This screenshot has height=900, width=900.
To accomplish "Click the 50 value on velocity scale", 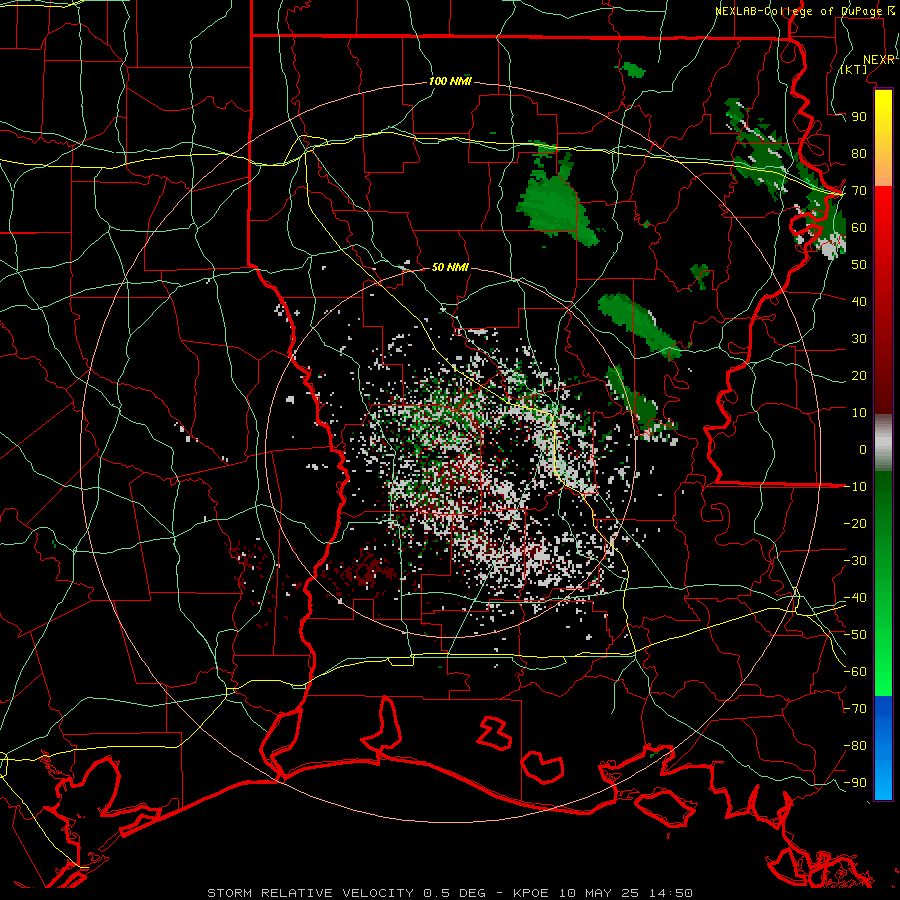I will coord(859,265).
